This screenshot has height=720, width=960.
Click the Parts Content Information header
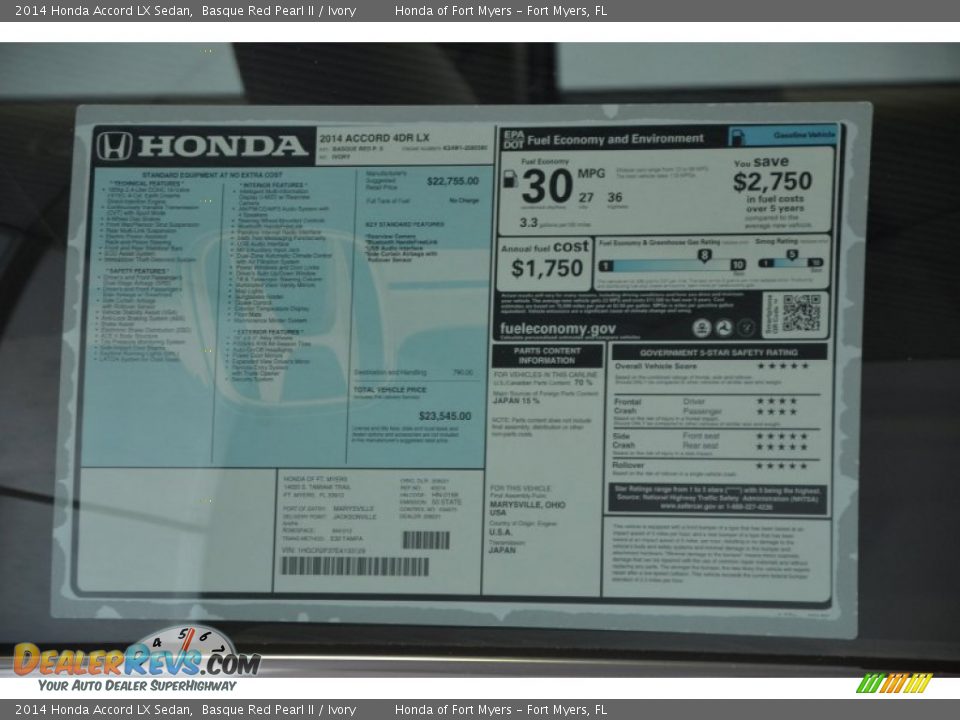pyautogui.click(x=547, y=356)
